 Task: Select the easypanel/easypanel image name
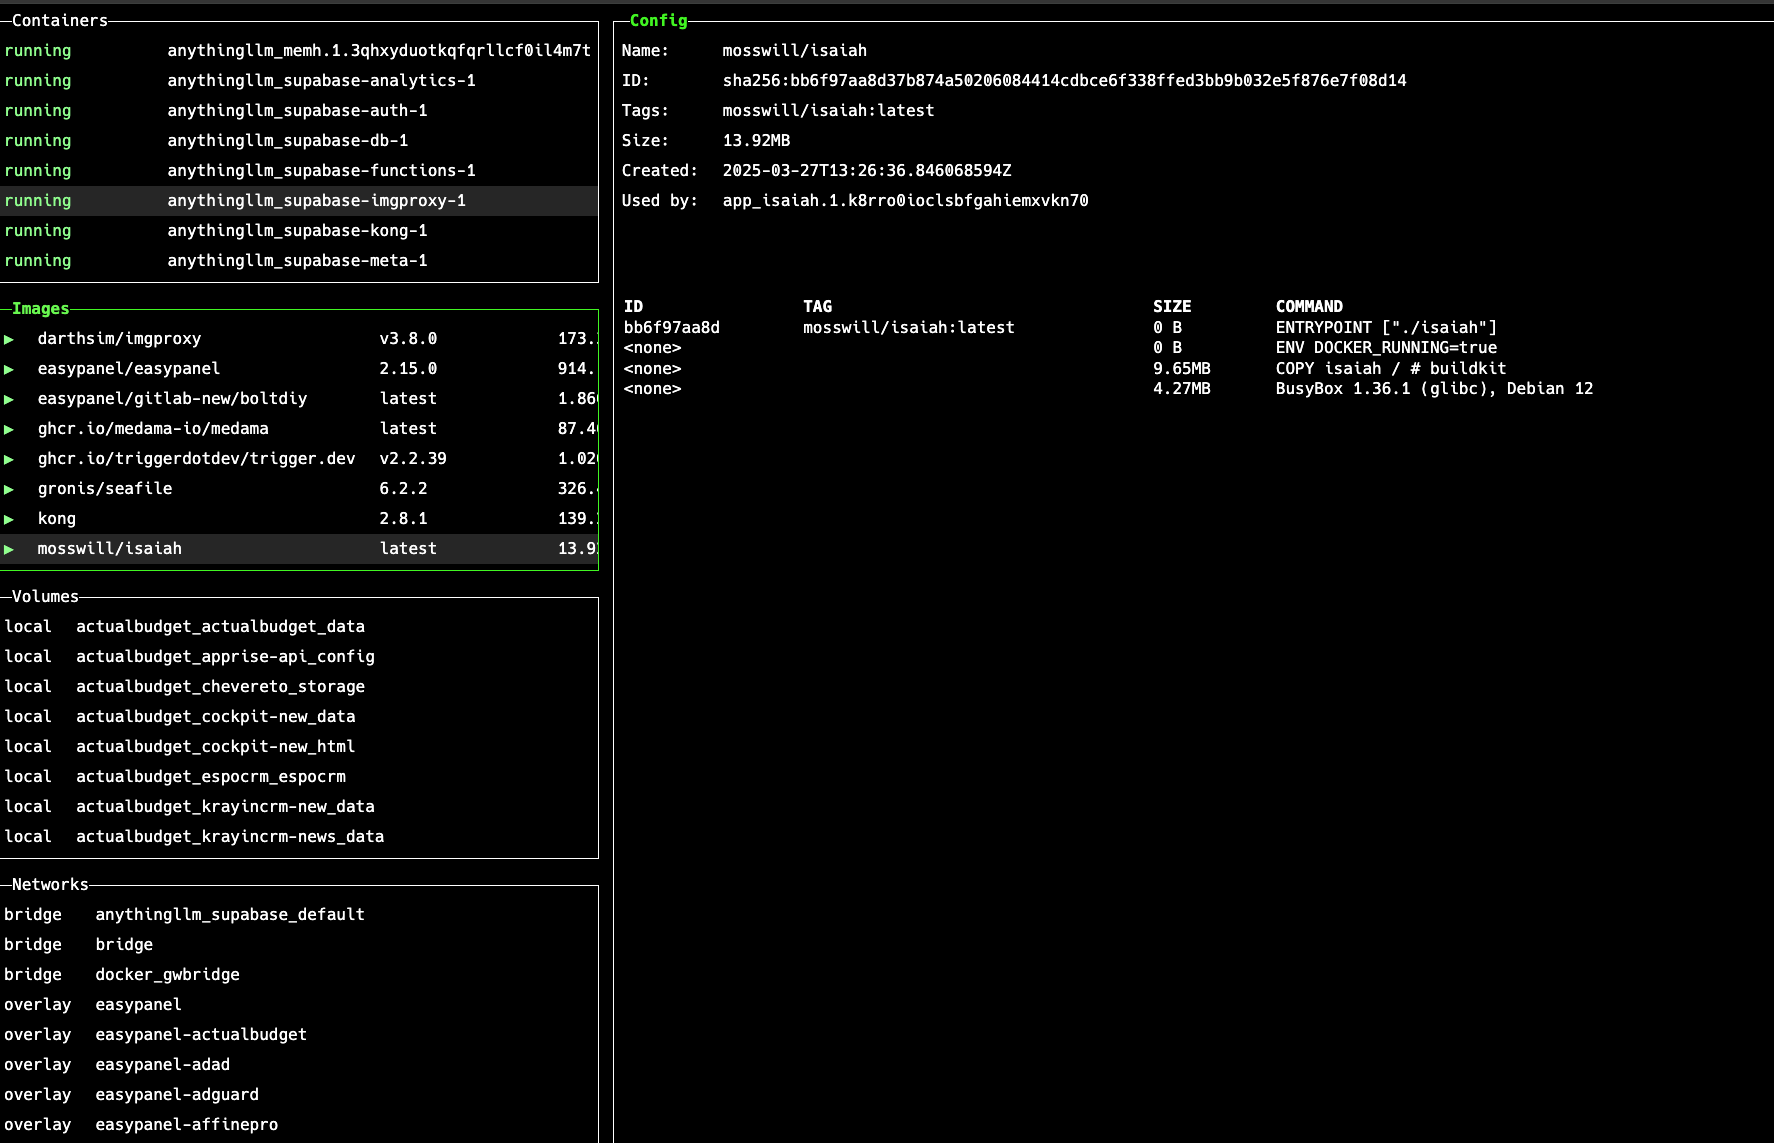[128, 369]
